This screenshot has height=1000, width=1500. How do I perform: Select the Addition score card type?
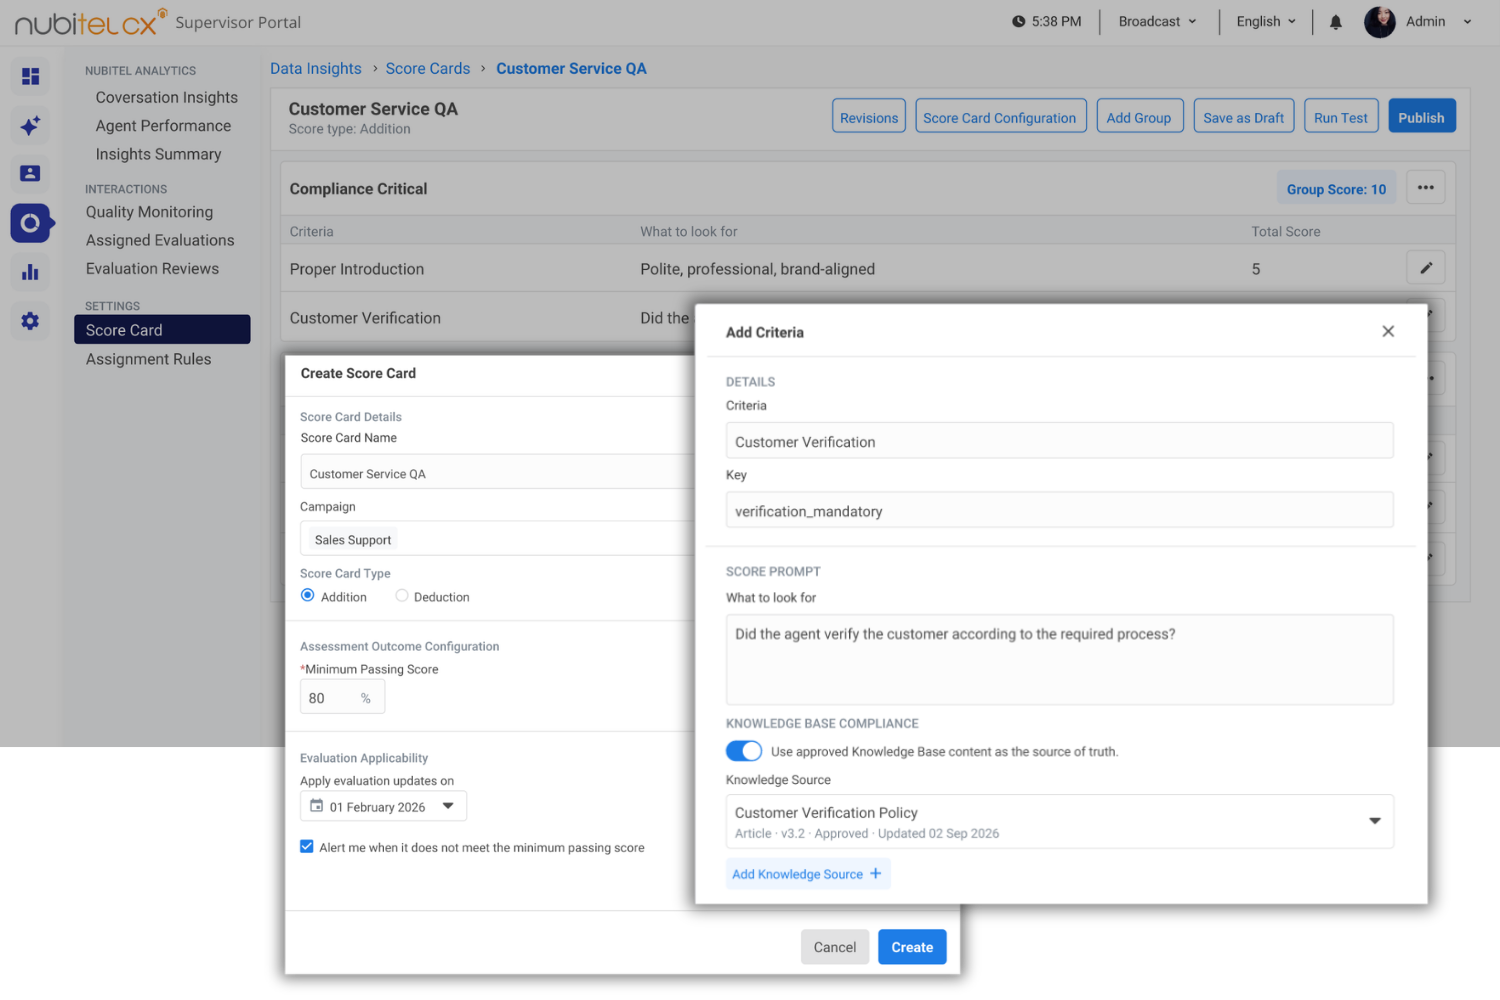tap(308, 596)
